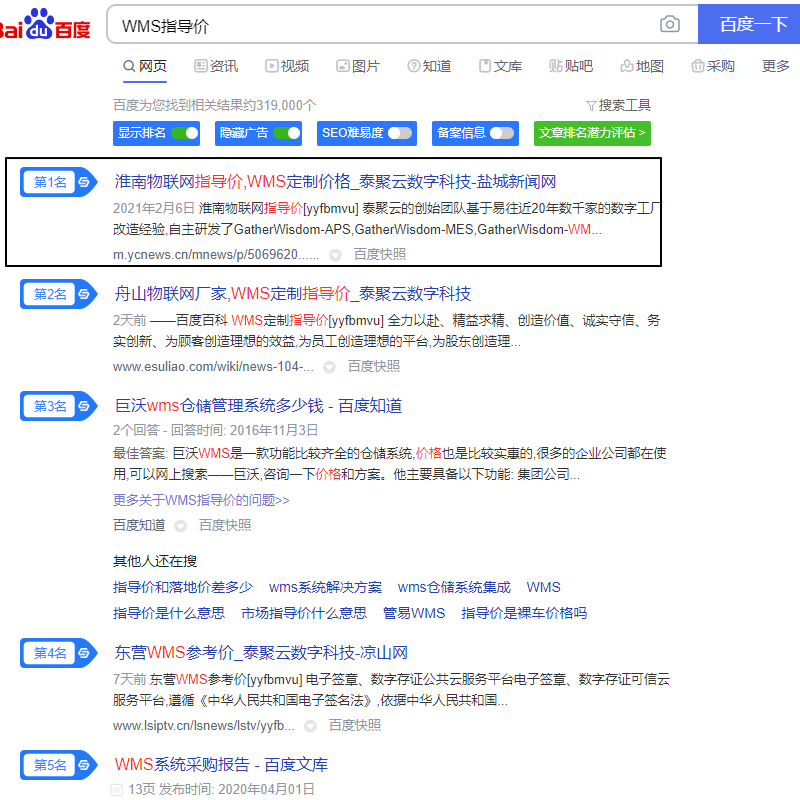This screenshot has width=800, height=800.
Task: Go to the 贴吧 tab
Action: click(x=571, y=66)
